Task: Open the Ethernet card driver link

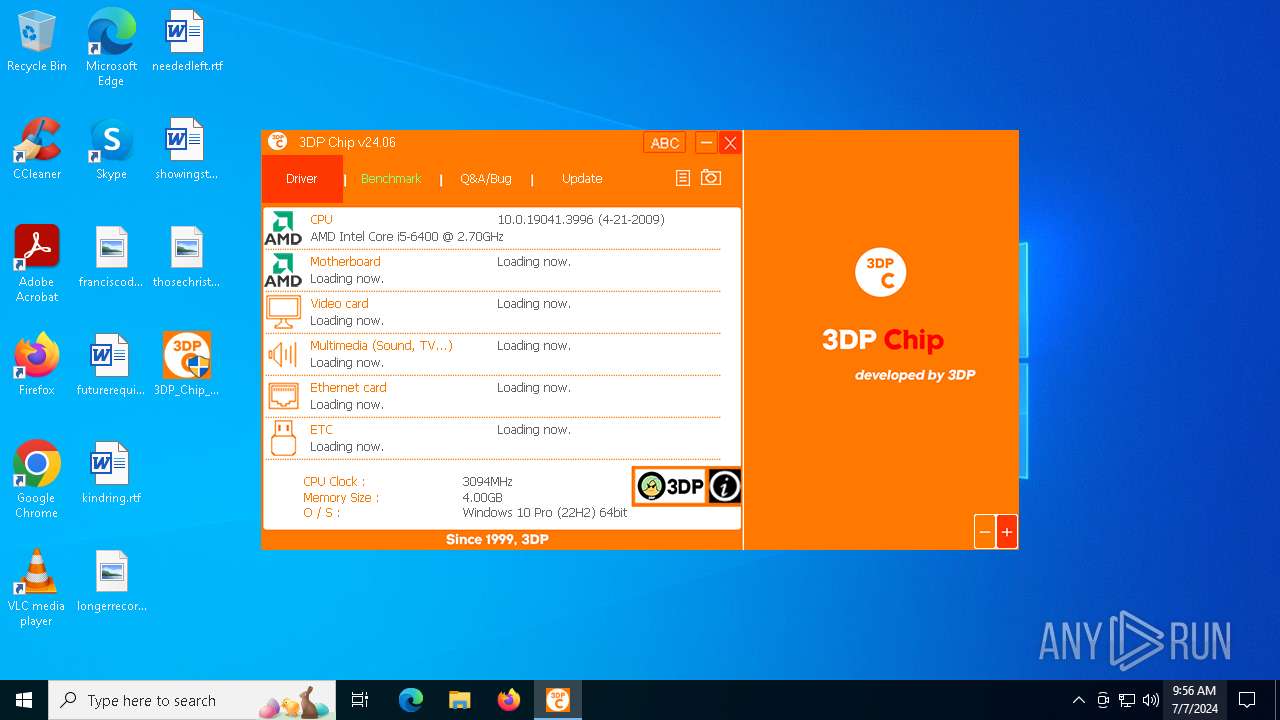Action: pos(348,388)
